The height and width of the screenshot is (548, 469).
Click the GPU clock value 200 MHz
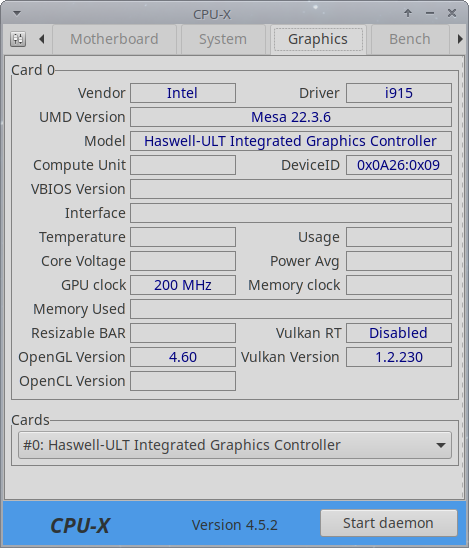(x=183, y=285)
